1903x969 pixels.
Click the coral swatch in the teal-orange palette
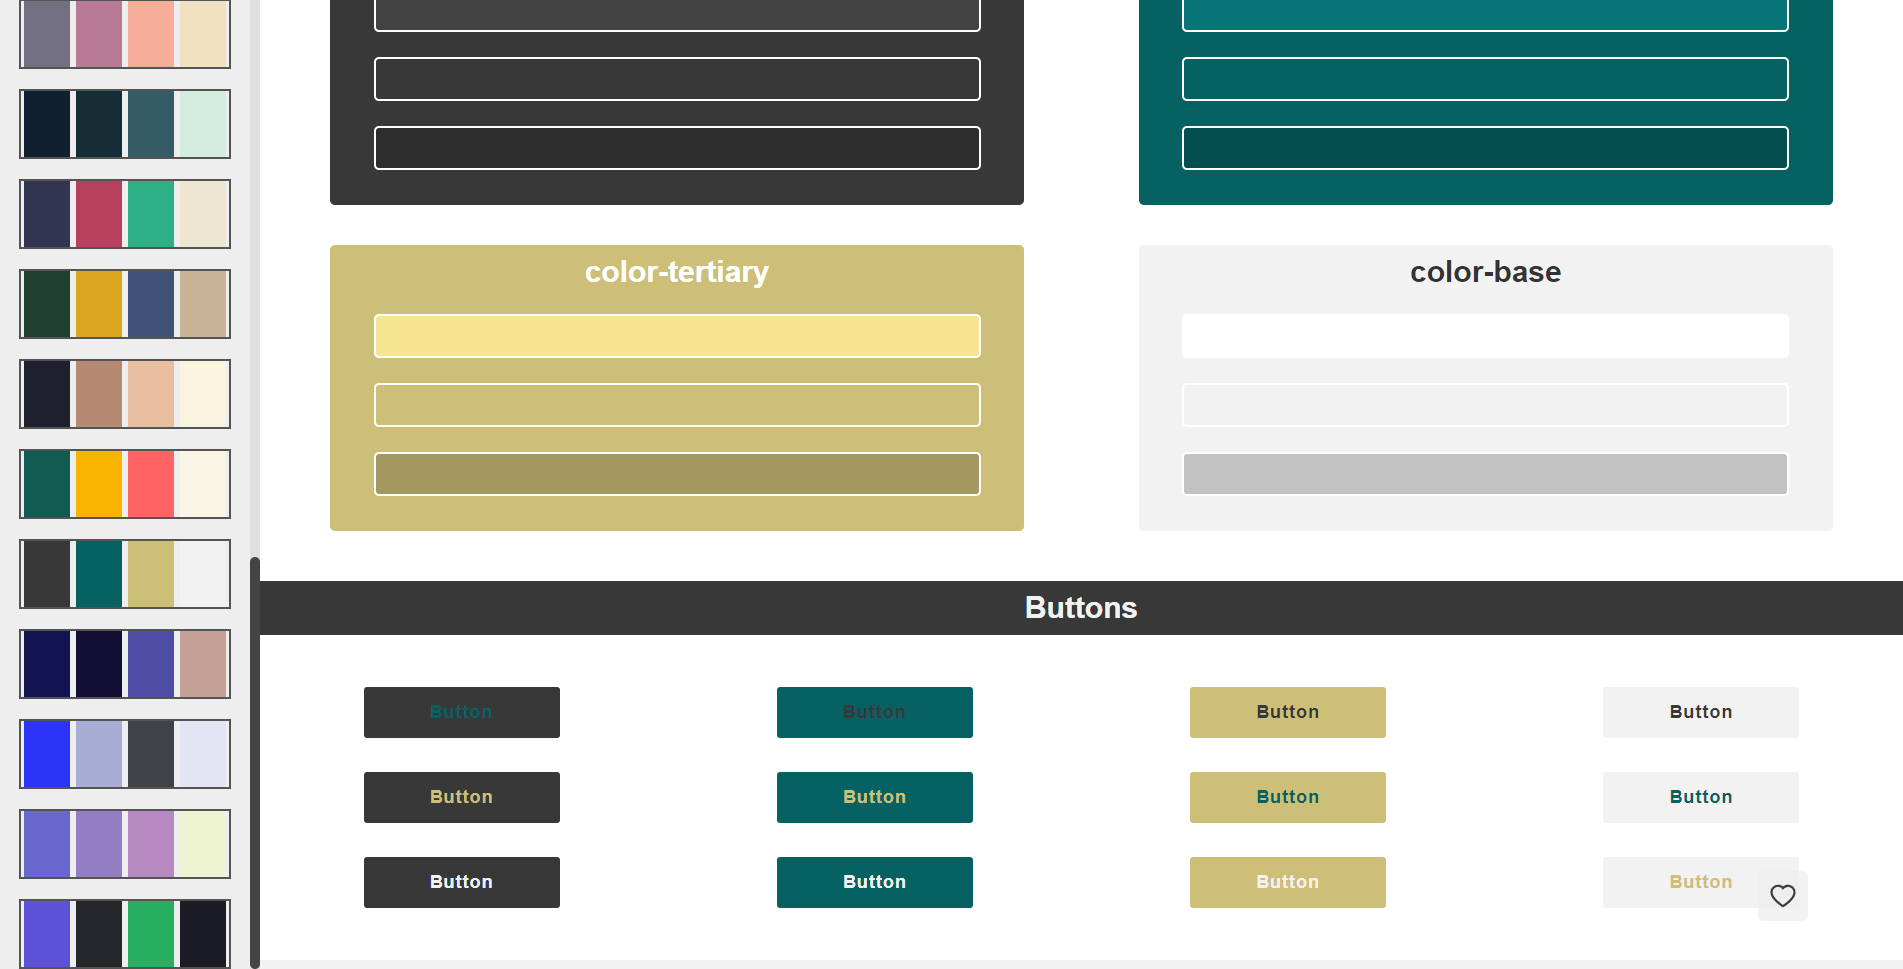[x=149, y=483]
